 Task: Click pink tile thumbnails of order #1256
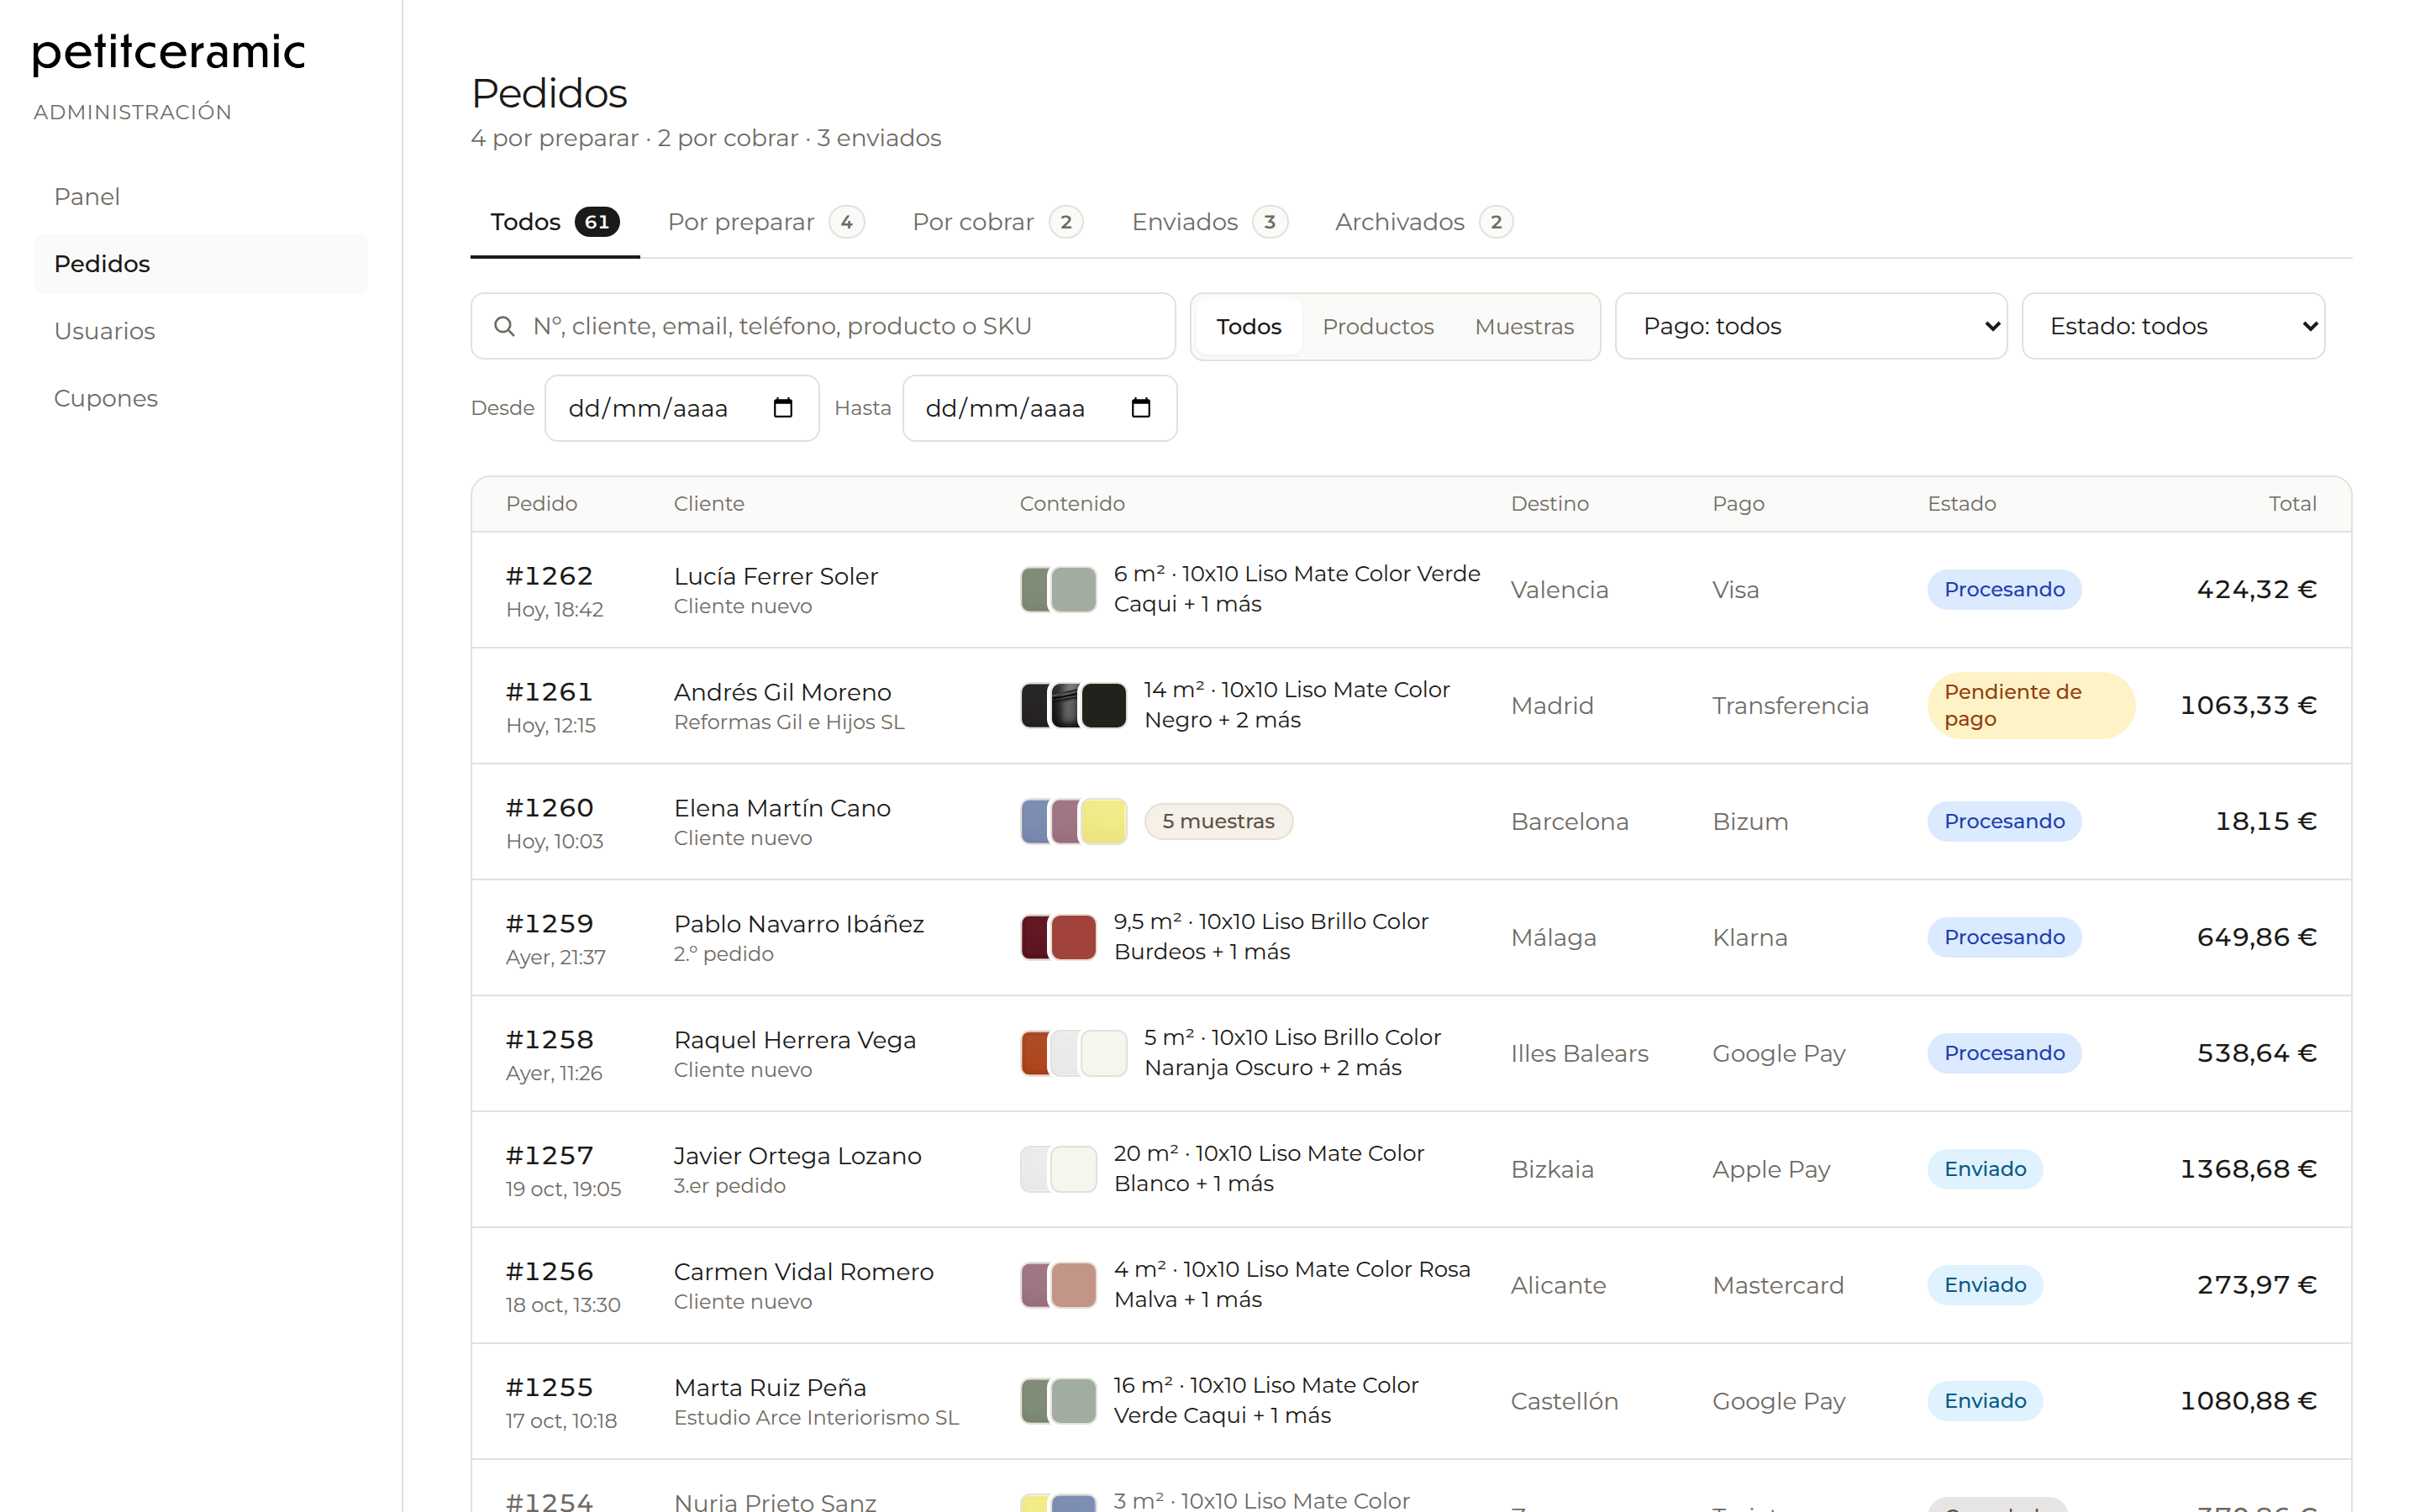(1059, 1285)
